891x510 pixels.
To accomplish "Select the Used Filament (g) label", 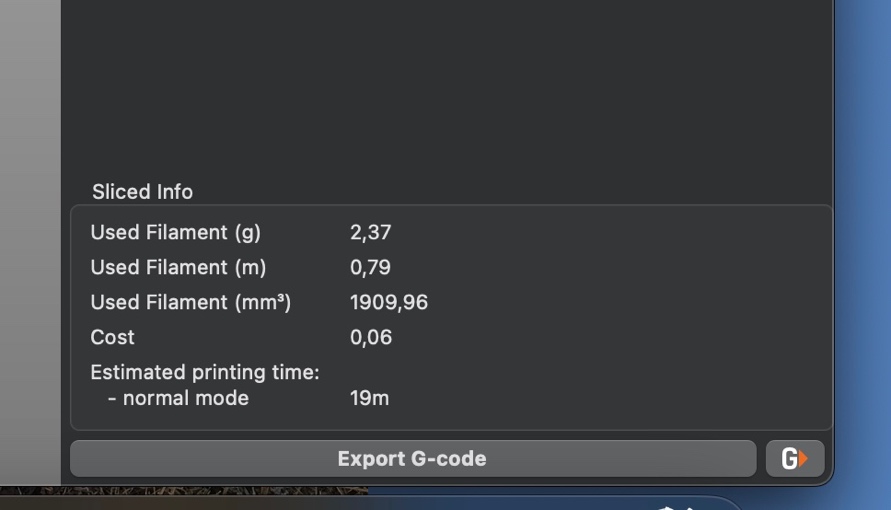I will [176, 232].
